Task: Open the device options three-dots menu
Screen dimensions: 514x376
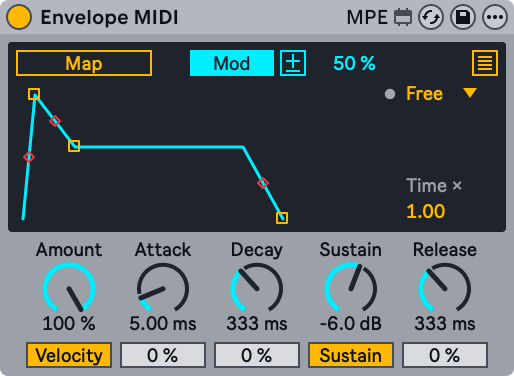Action: pyautogui.click(x=495, y=17)
